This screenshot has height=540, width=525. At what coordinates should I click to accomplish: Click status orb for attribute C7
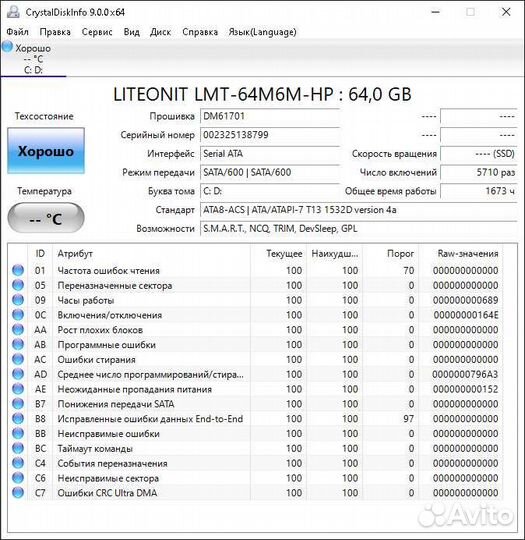[x=18, y=493]
